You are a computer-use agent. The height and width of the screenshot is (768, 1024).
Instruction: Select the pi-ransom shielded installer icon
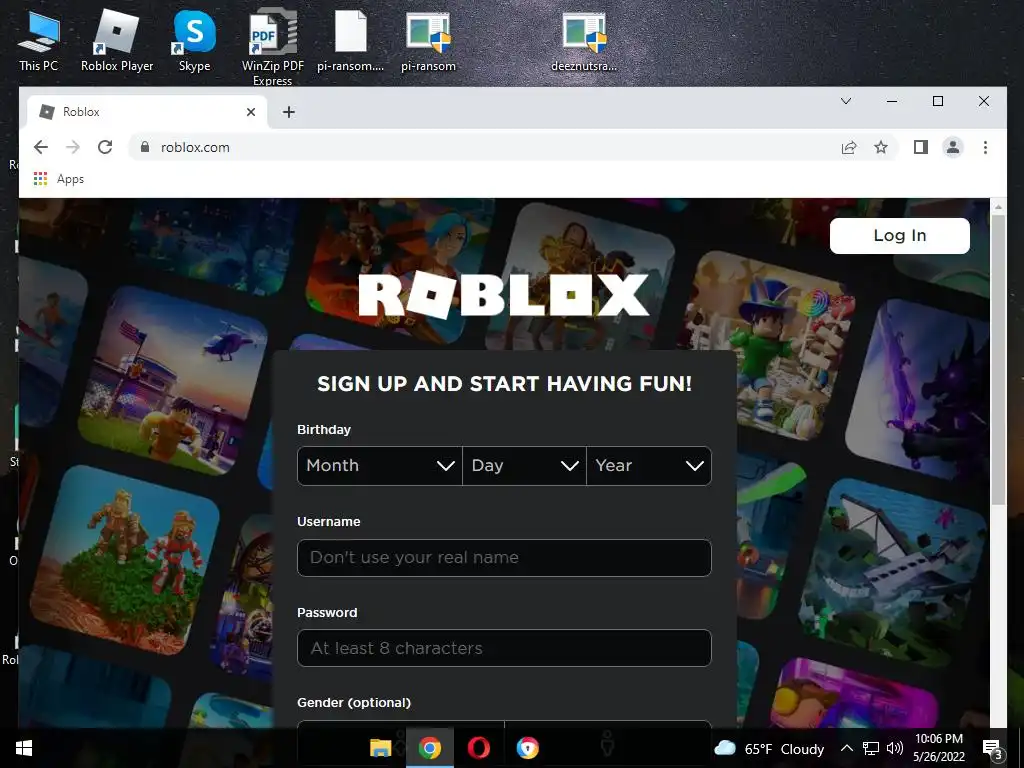(x=428, y=41)
